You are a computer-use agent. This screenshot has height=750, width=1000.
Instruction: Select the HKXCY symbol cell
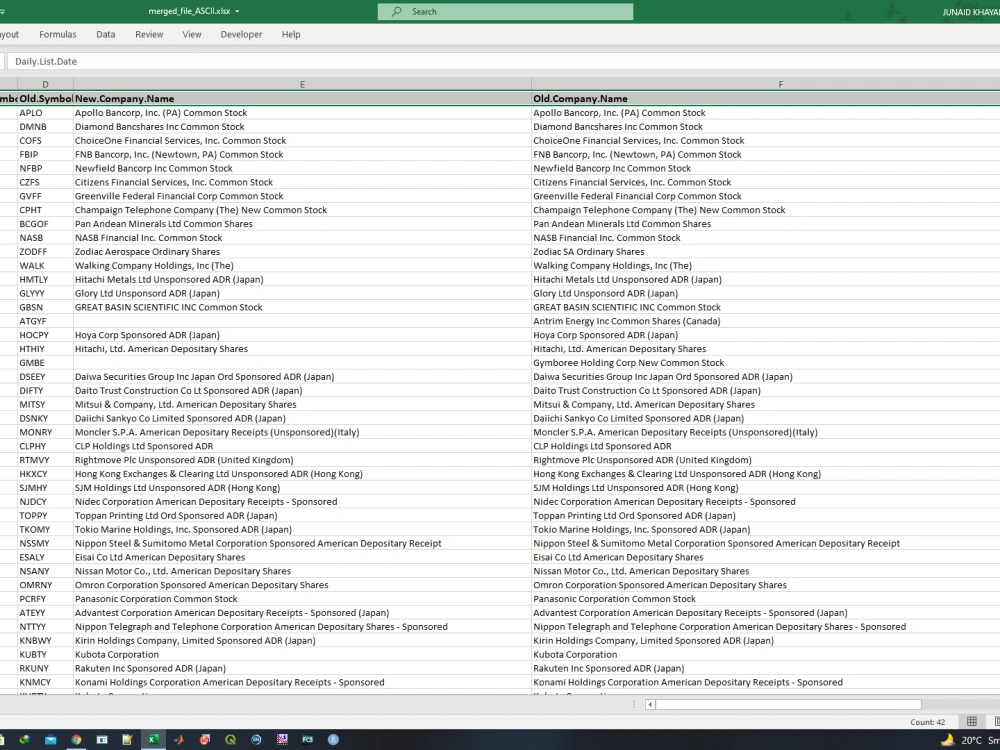click(45, 474)
